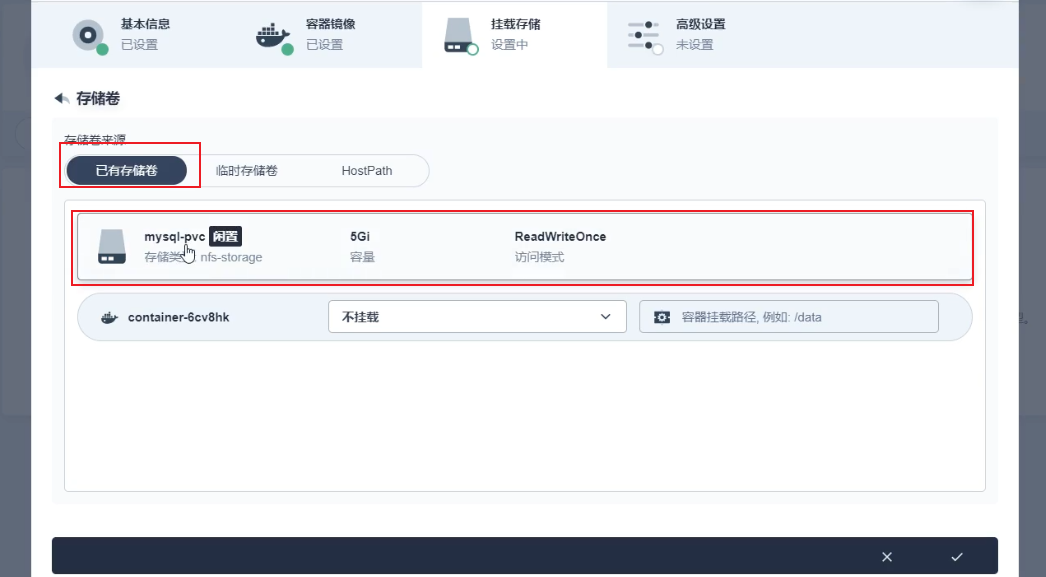Select HostPath volume source

click(367, 171)
